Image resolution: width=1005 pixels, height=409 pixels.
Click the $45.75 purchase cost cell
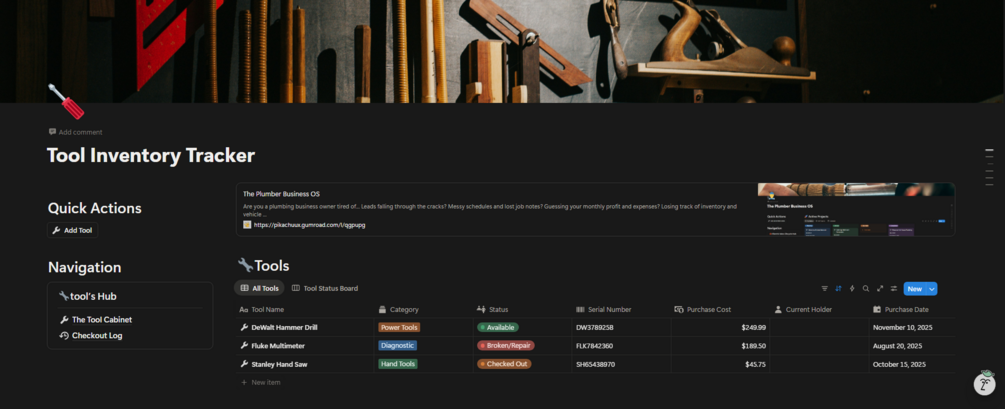click(x=720, y=364)
